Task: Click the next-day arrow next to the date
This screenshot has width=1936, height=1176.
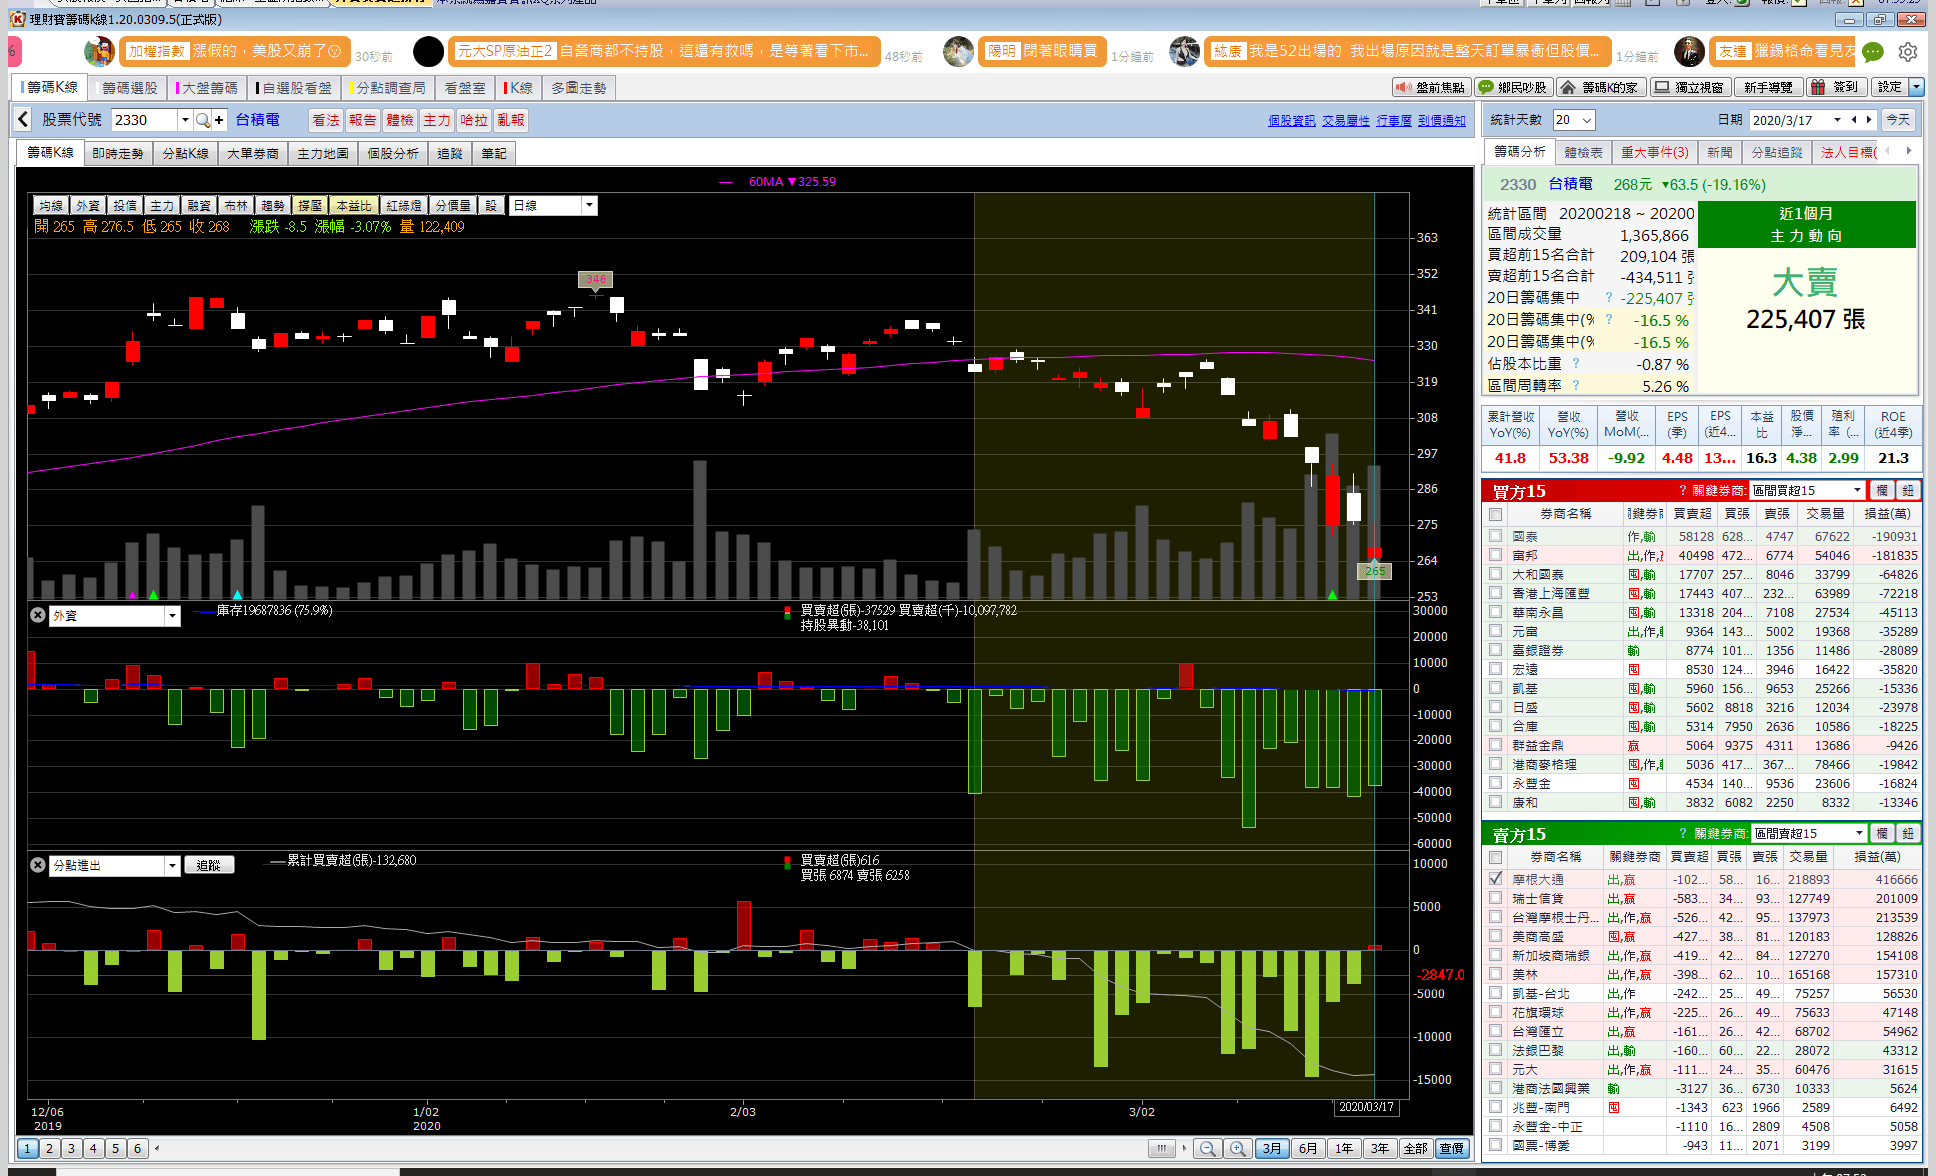Action: click(x=1868, y=120)
